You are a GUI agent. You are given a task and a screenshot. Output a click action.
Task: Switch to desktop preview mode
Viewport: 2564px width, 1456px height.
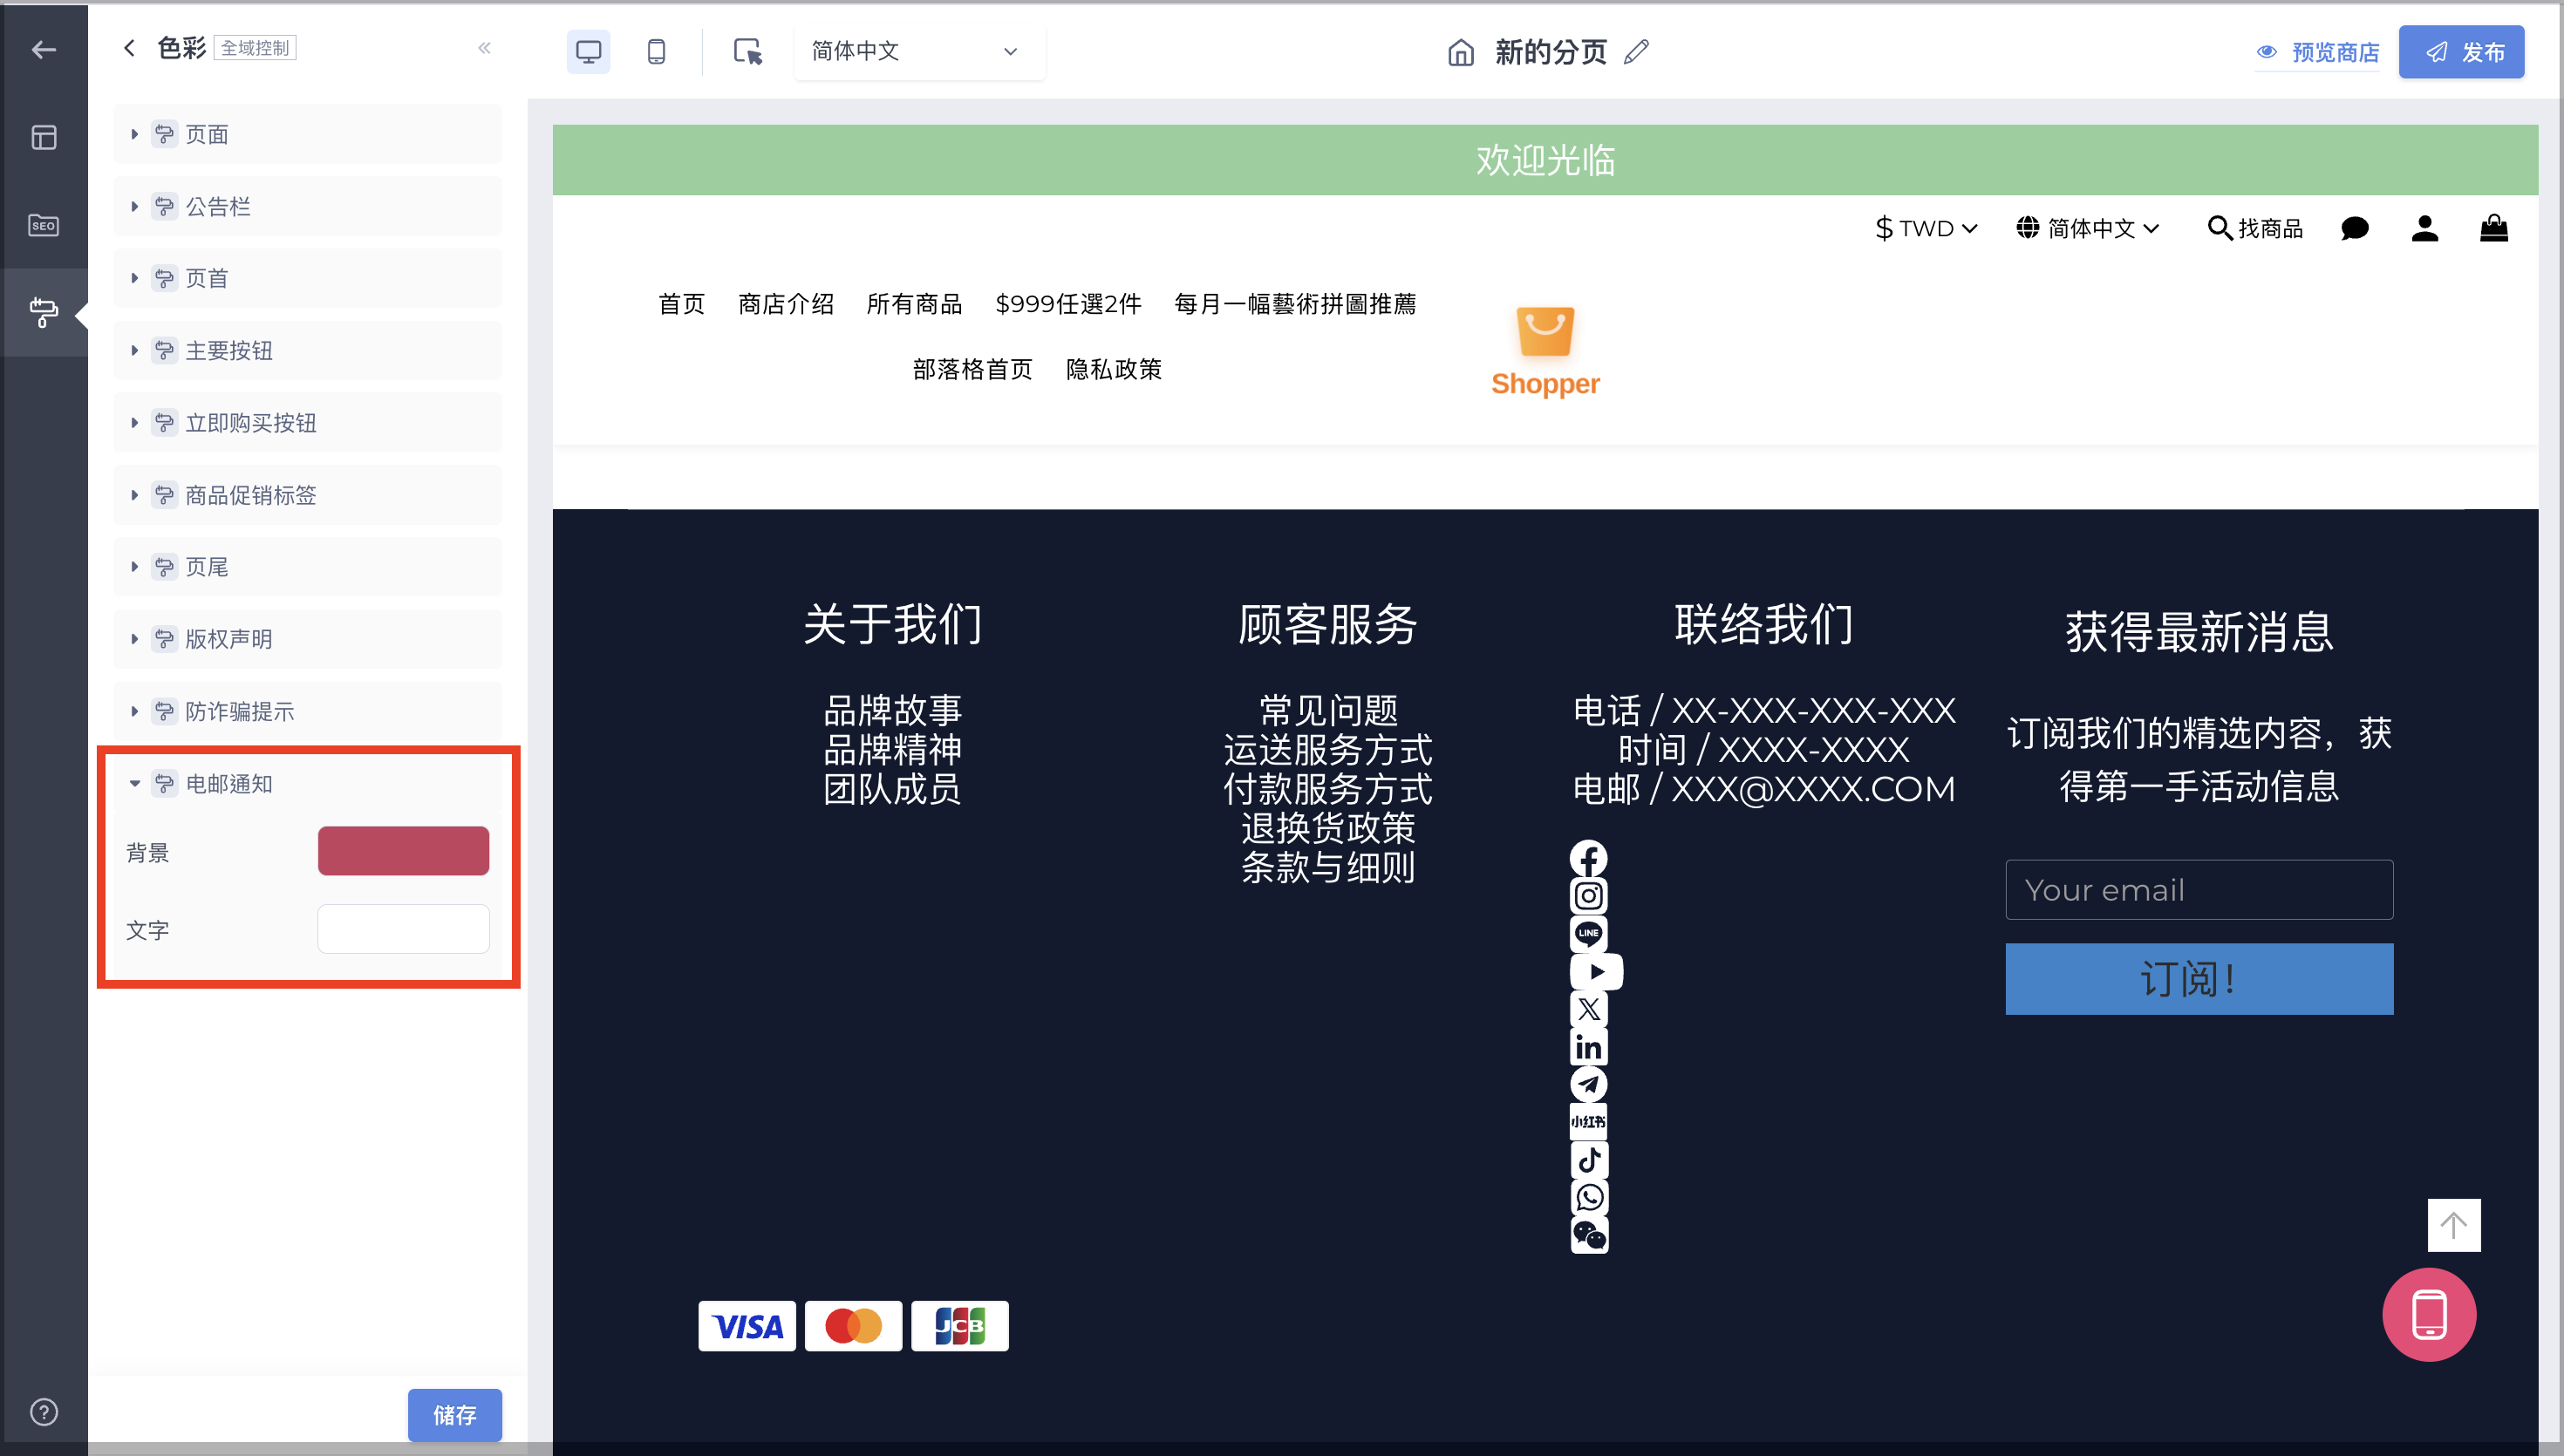click(588, 51)
